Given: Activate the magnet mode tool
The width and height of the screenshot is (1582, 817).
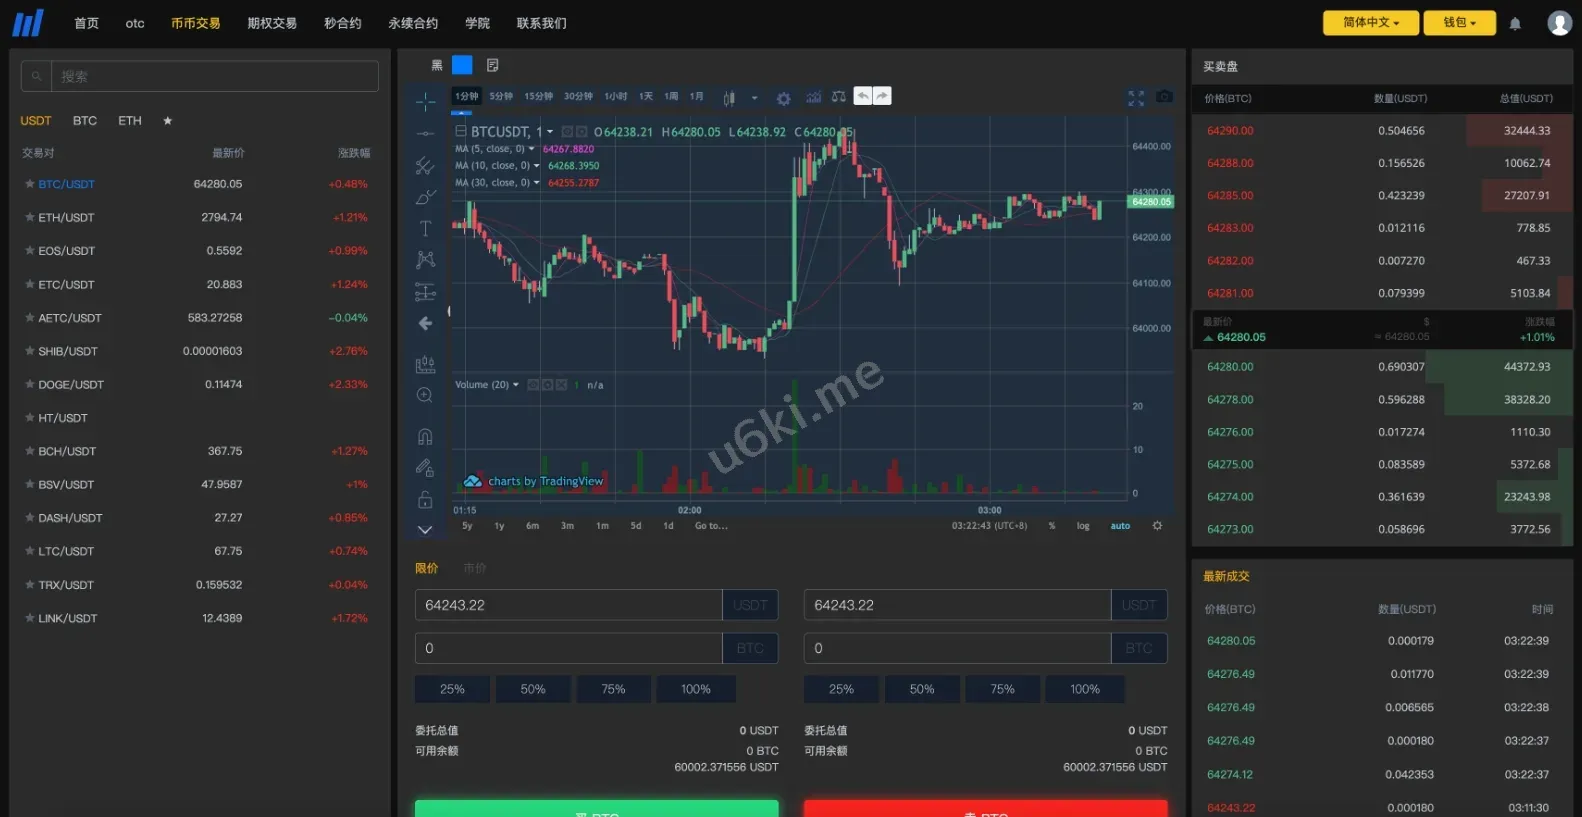Looking at the screenshot, I should coord(425,436).
